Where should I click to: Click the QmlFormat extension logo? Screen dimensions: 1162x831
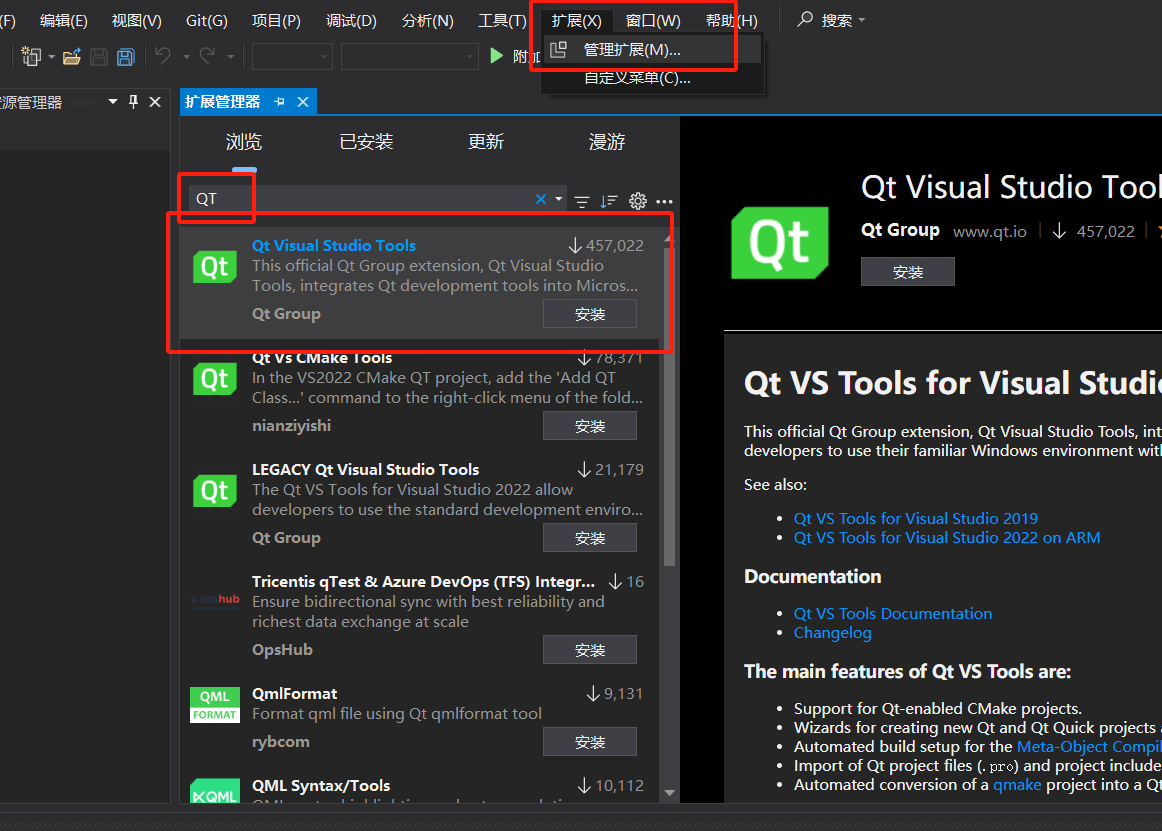coord(215,705)
